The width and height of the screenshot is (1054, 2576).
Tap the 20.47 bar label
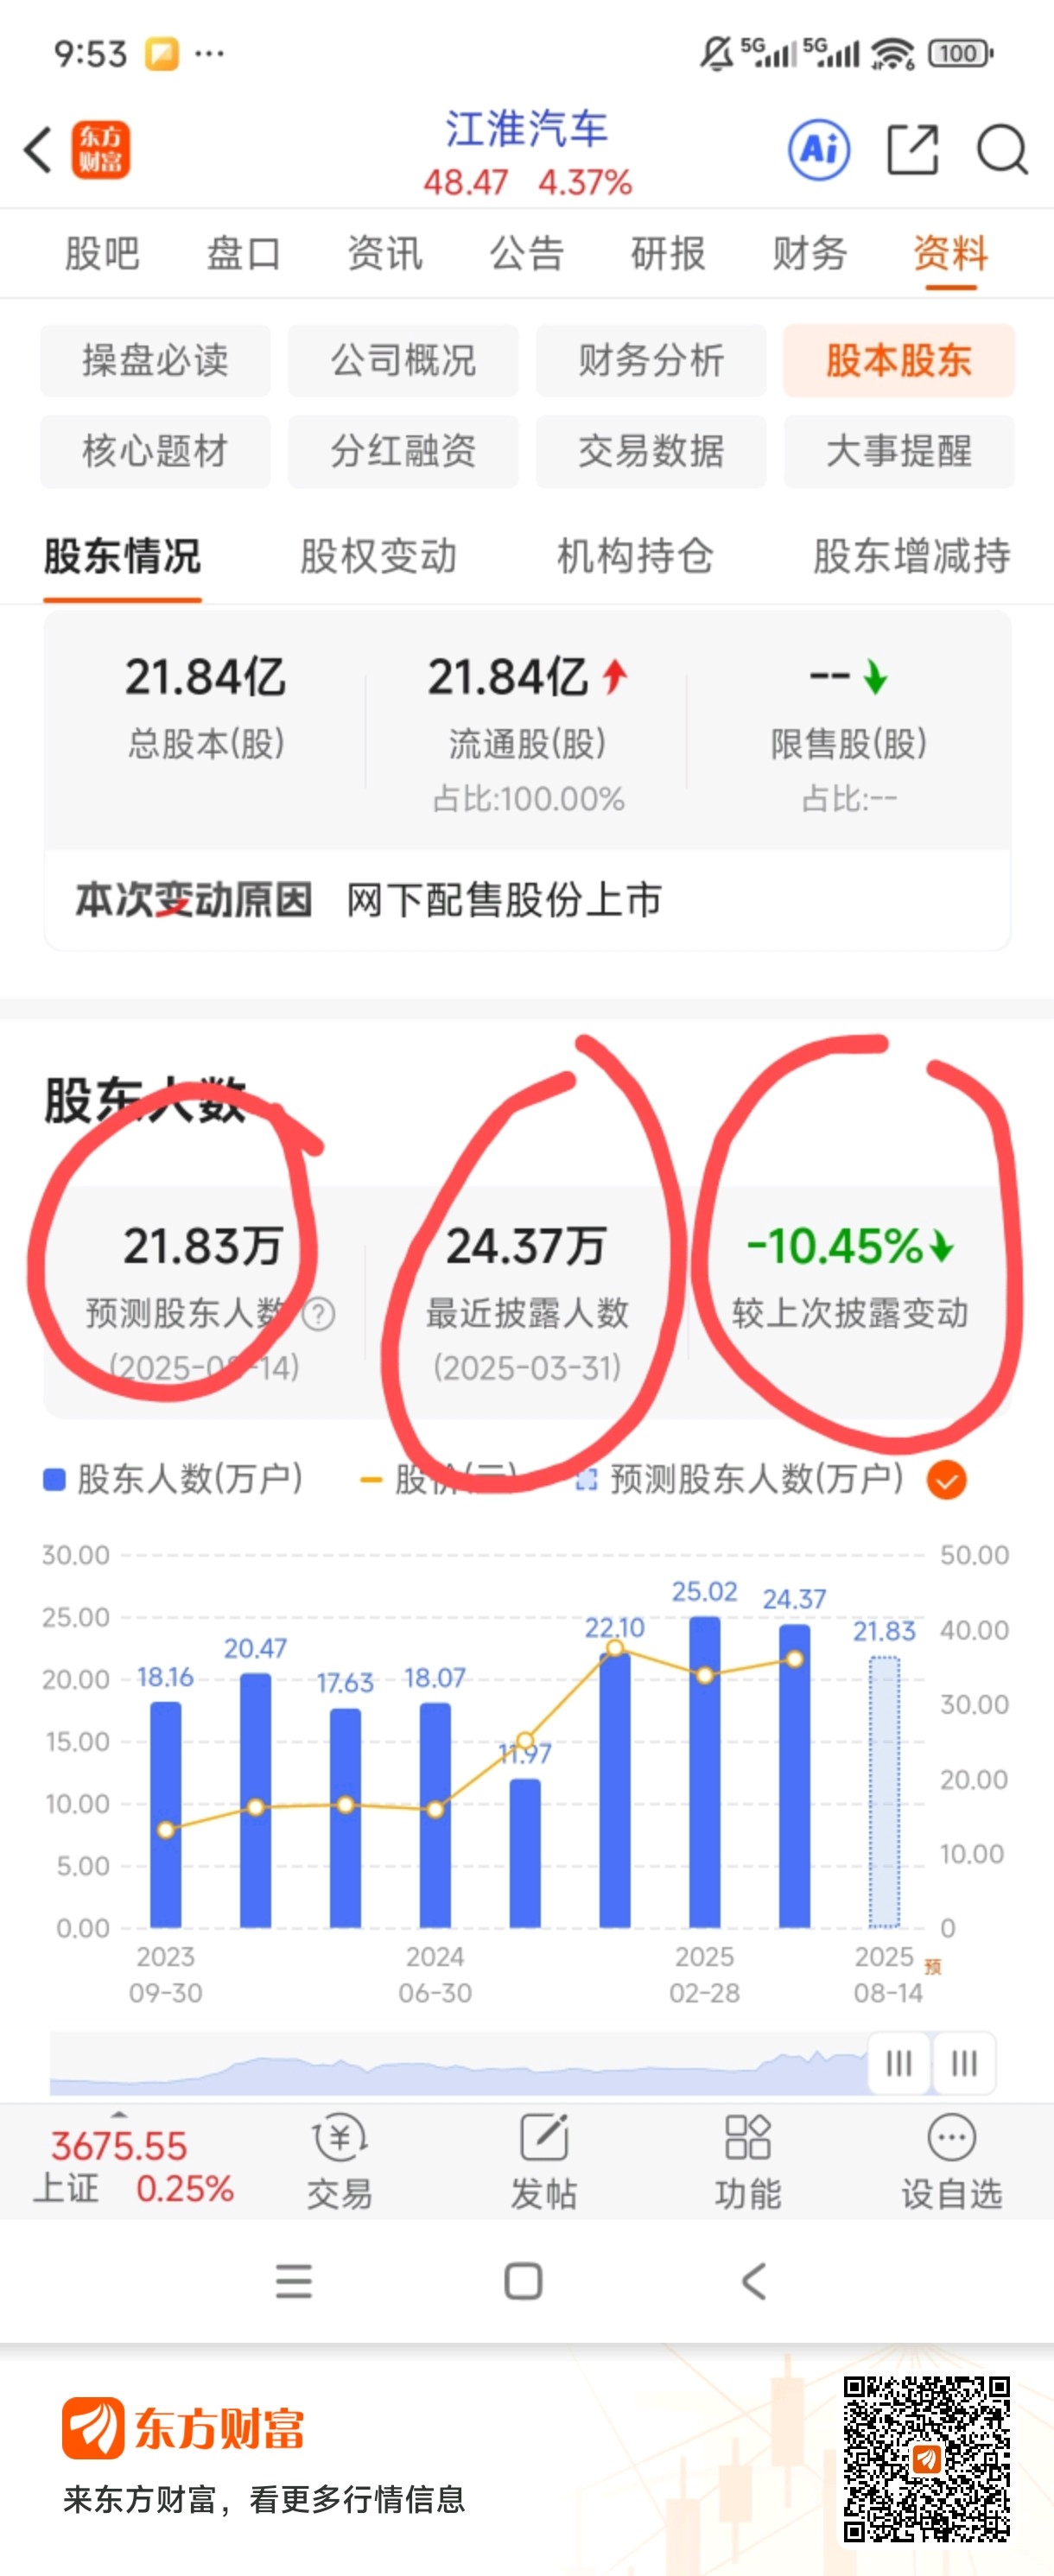(x=255, y=1648)
